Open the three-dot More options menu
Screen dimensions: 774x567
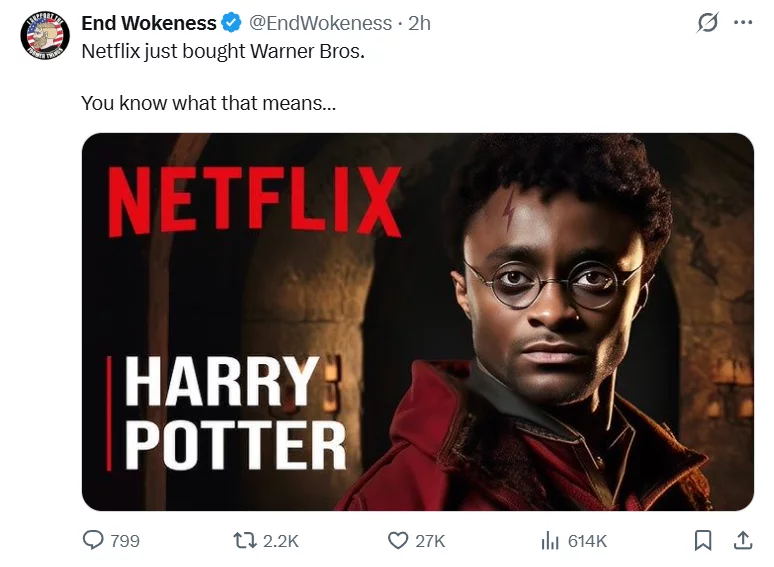(742, 23)
